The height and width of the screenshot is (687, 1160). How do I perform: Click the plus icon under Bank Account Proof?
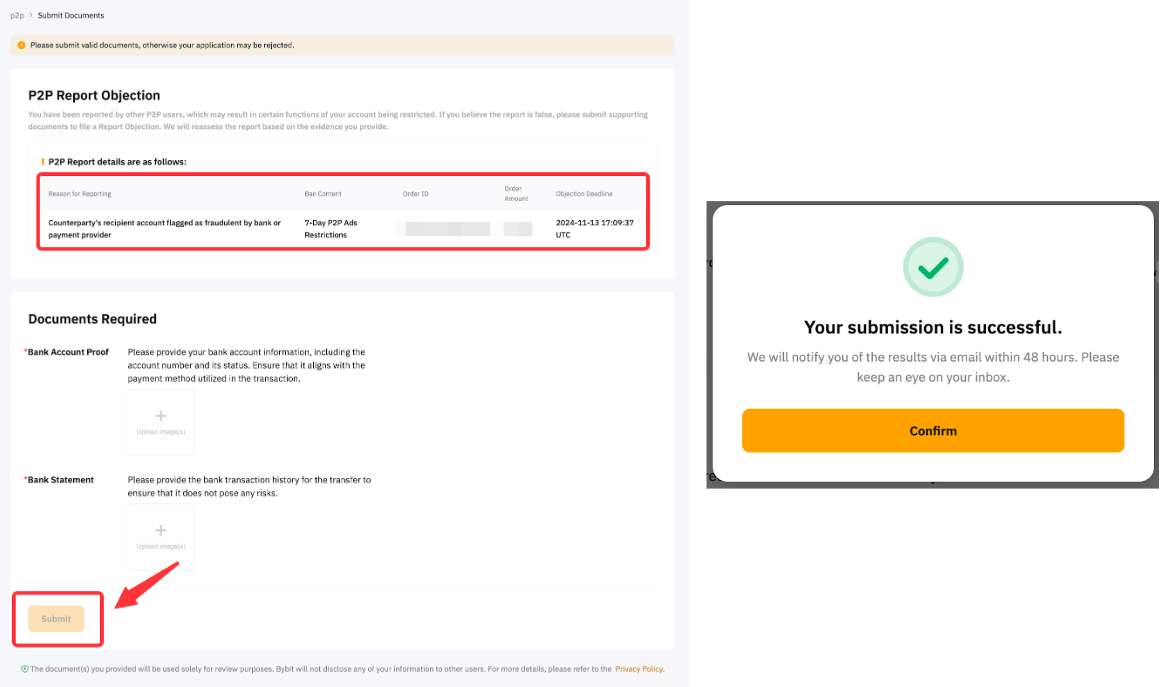pos(161,416)
